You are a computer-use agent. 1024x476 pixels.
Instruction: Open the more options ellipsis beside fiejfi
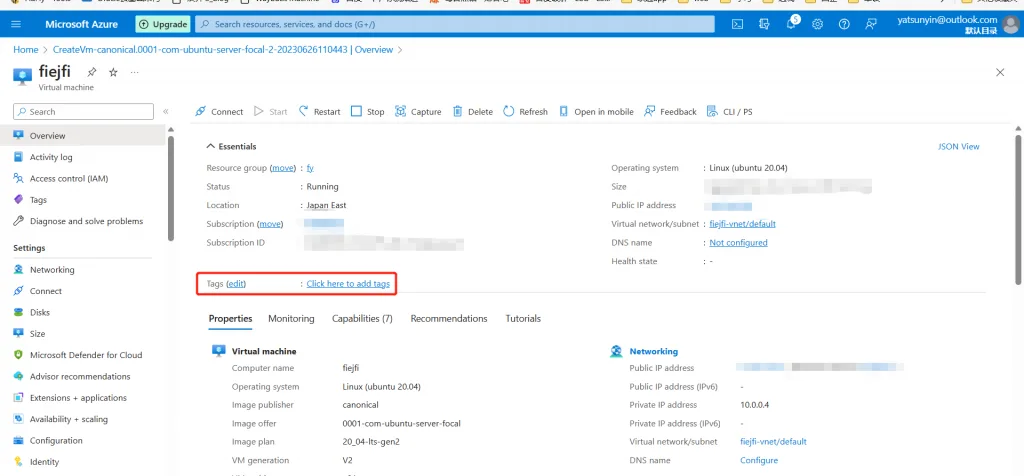[135, 72]
